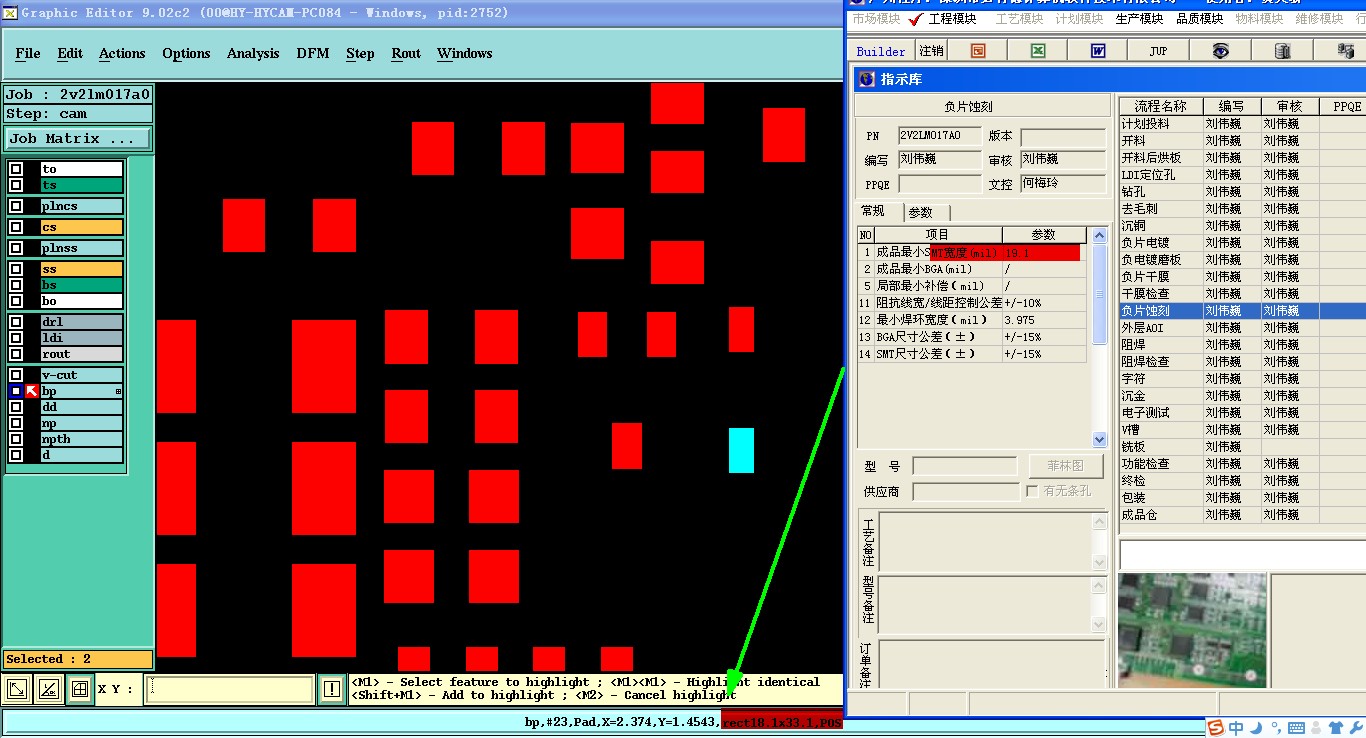Image resolution: width=1366 pixels, height=738 pixels.
Task: Select the 负片蚀刻 process row
Action: (x=1241, y=311)
